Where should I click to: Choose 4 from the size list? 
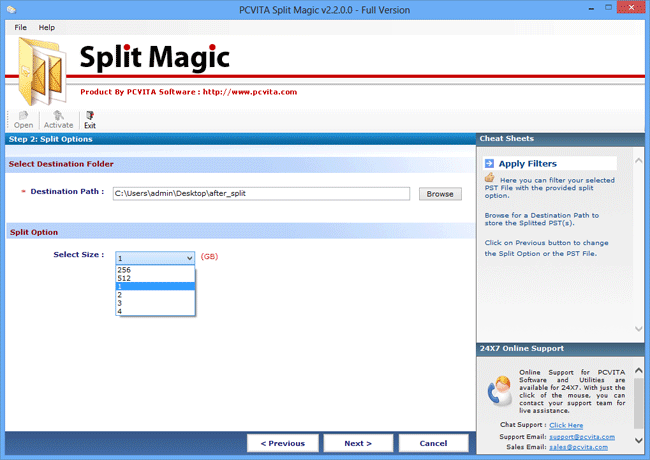click(155, 311)
